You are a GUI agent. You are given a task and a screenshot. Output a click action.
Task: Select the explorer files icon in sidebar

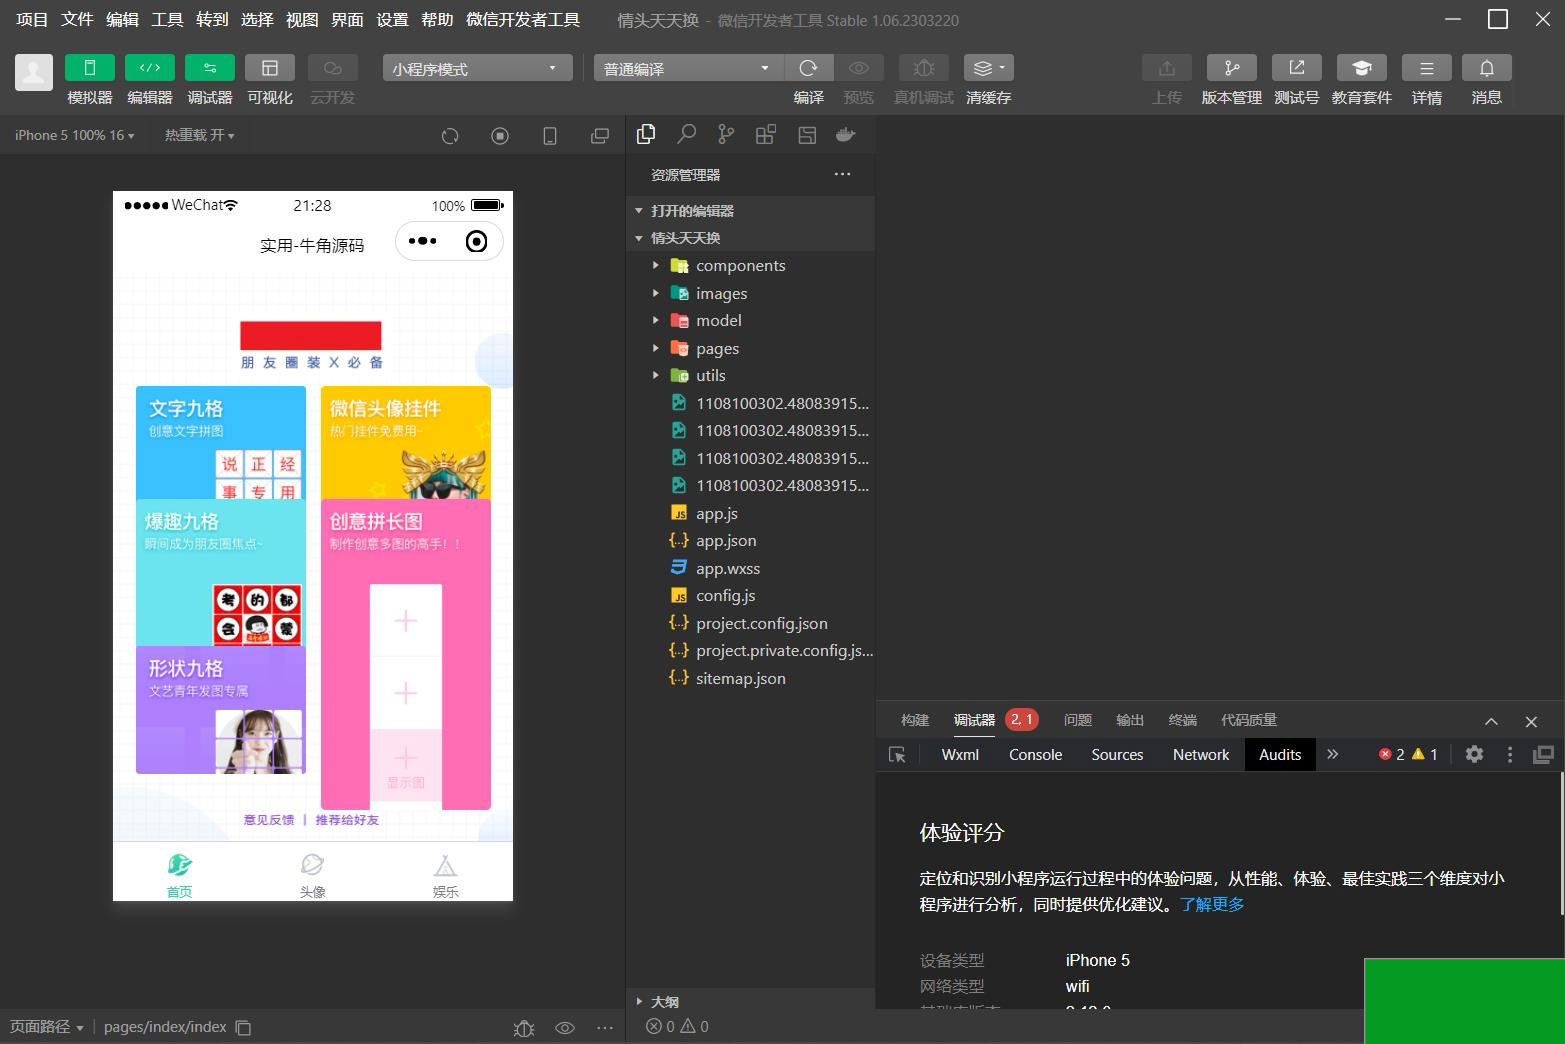[646, 134]
